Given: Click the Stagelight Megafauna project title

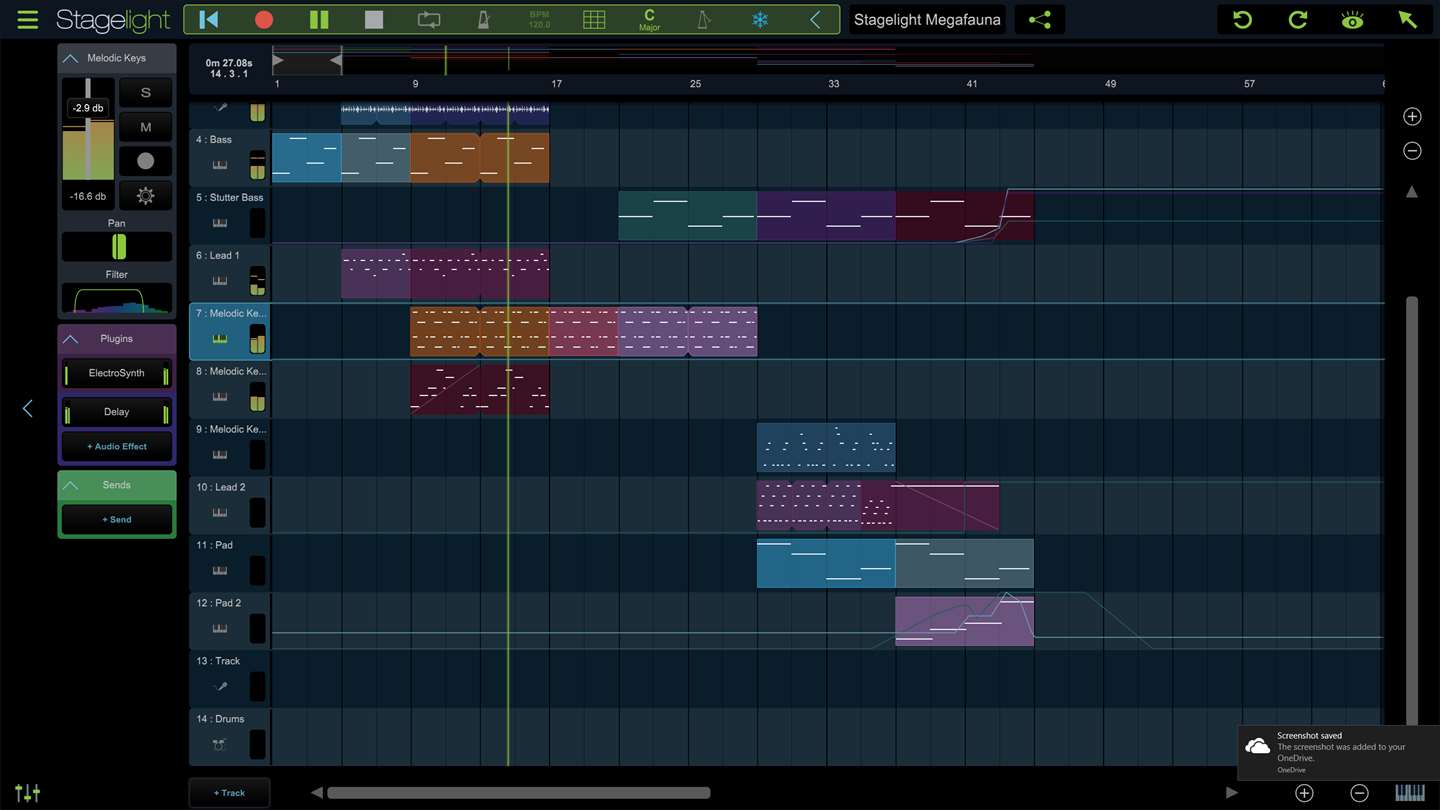Looking at the screenshot, I should tap(927, 20).
